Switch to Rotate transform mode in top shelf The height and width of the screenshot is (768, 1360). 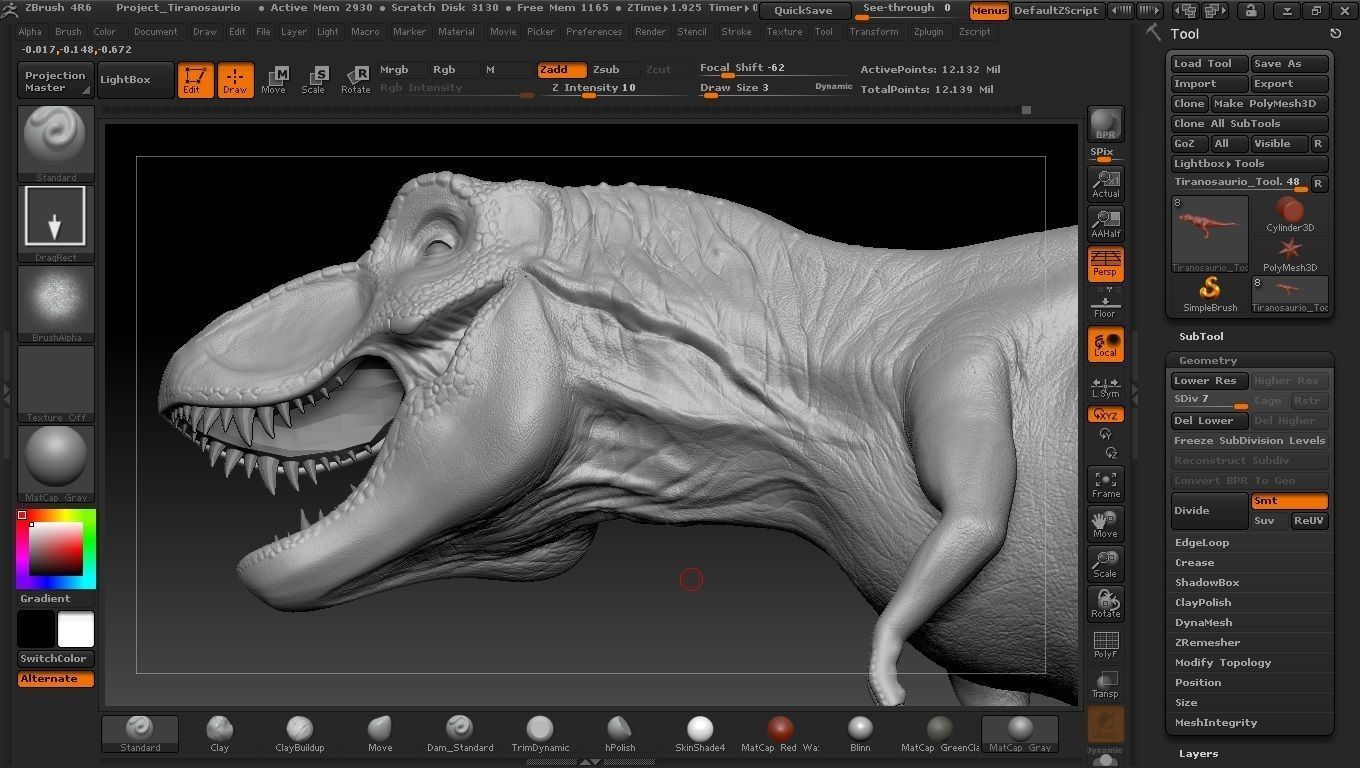pos(355,80)
